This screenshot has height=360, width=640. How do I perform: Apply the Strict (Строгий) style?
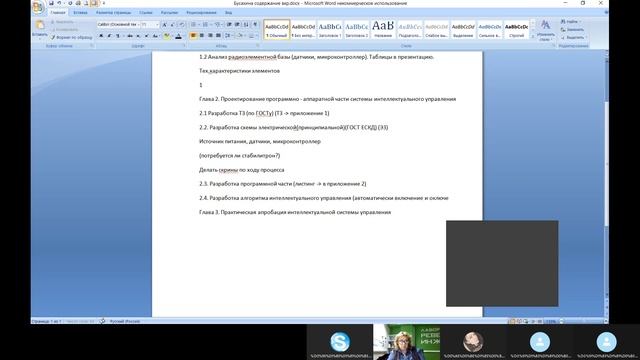coord(516,29)
